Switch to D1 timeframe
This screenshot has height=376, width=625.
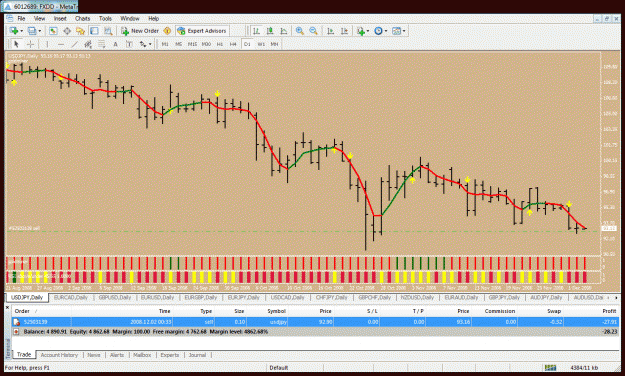pyautogui.click(x=247, y=44)
